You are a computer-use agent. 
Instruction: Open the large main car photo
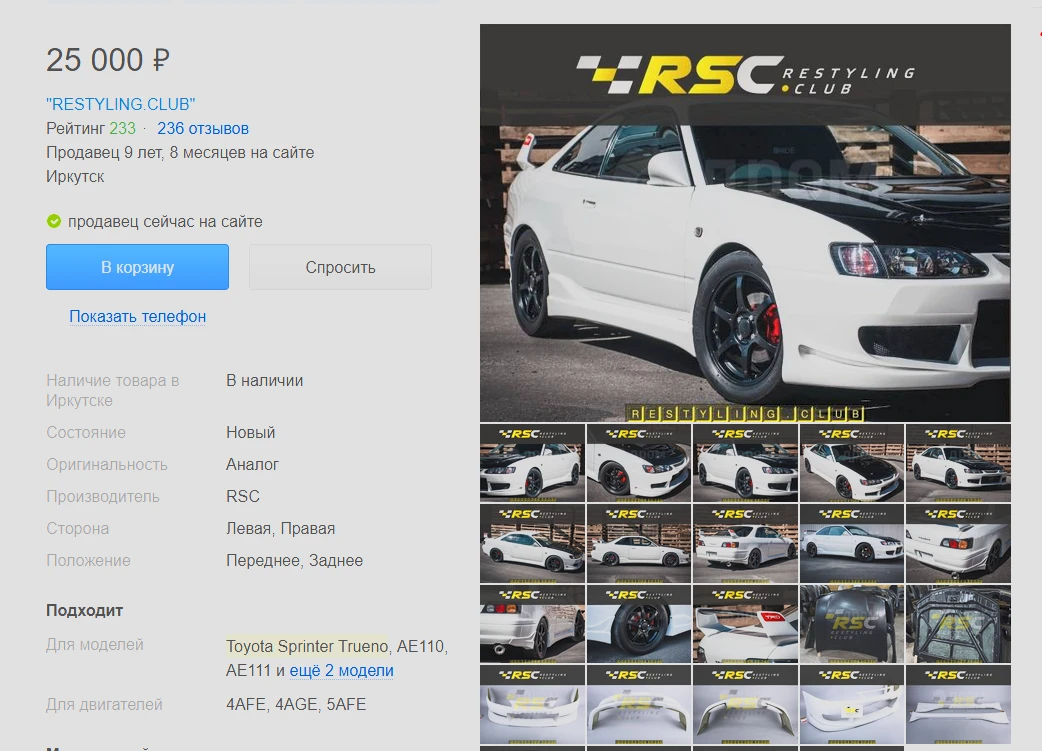click(745, 223)
